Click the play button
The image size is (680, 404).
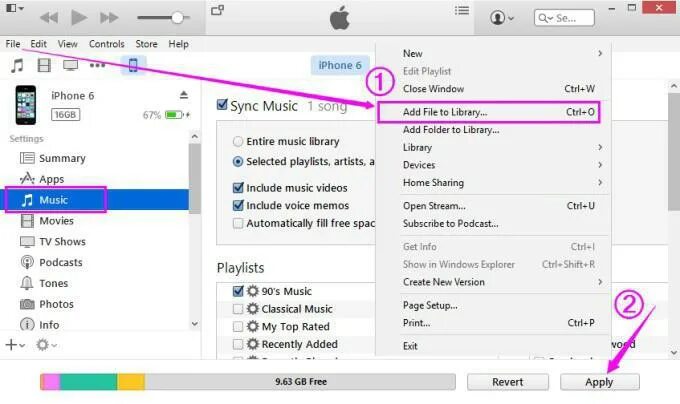click(x=78, y=18)
